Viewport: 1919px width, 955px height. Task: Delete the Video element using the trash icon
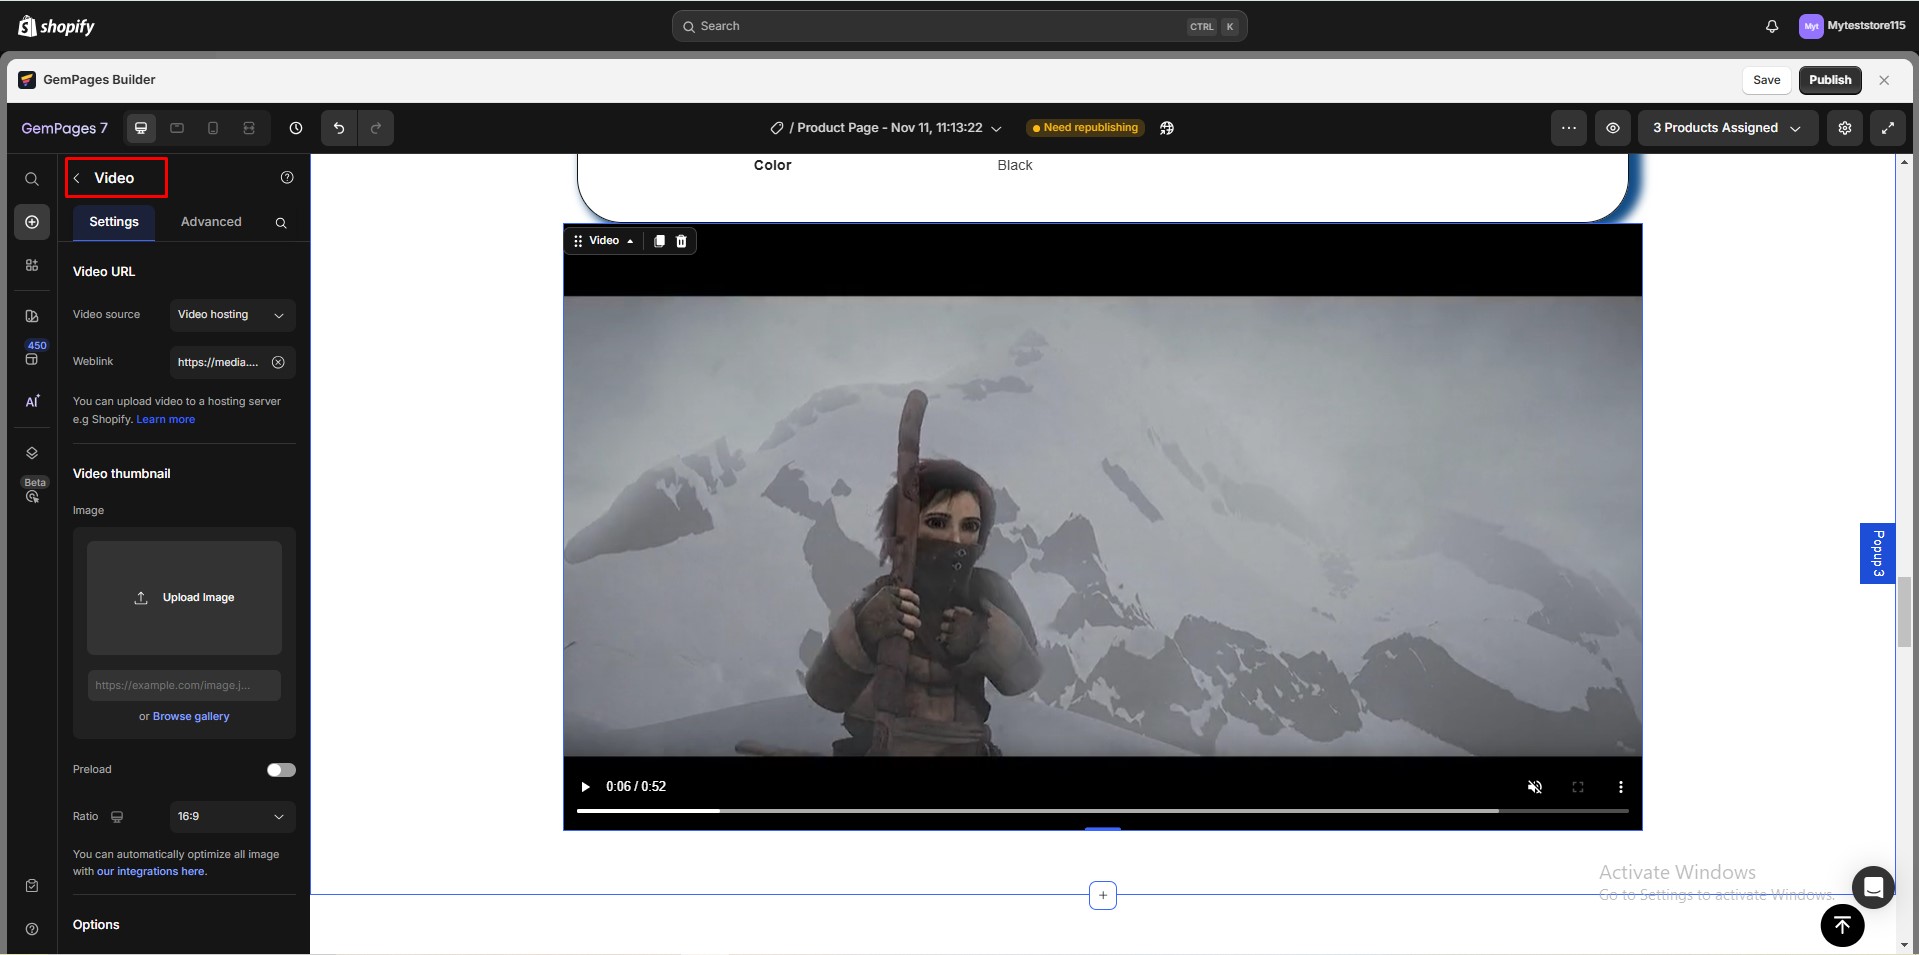point(681,241)
